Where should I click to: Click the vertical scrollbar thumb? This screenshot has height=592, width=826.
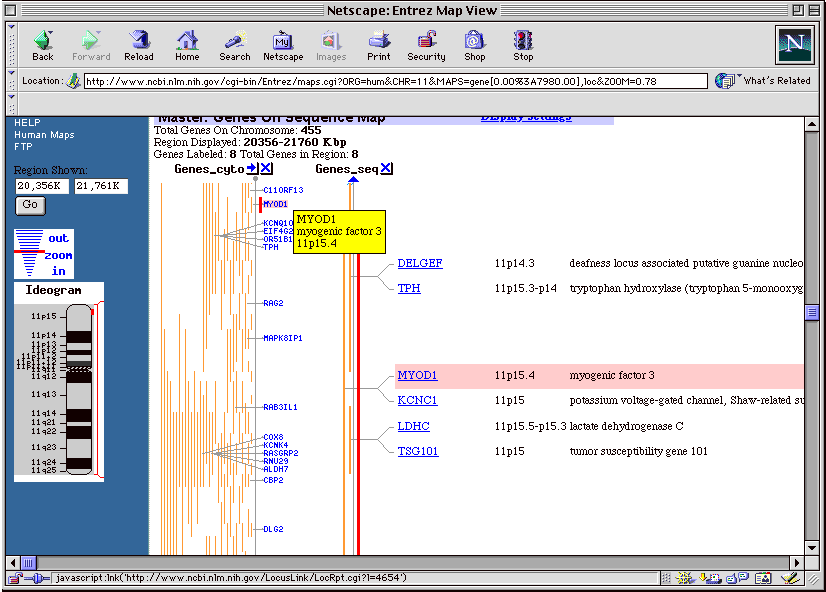pos(812,312)
